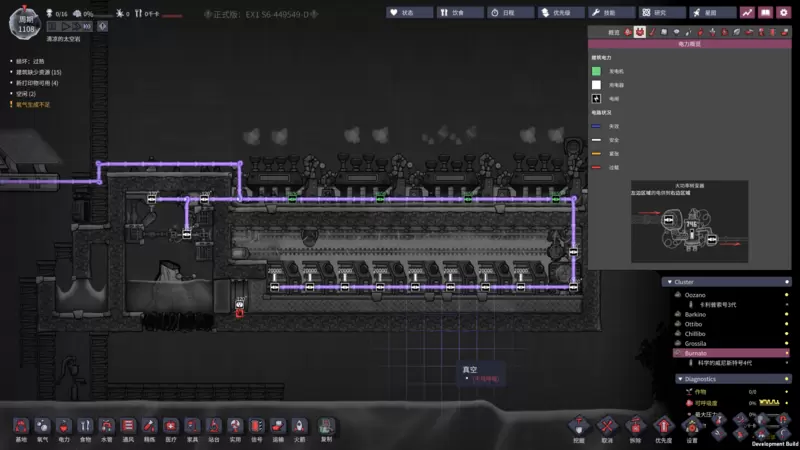Open the 星图 (Starmap) menu
Image resolution: width=800 pixels, height=450 pixels.
tap(712, 13)
